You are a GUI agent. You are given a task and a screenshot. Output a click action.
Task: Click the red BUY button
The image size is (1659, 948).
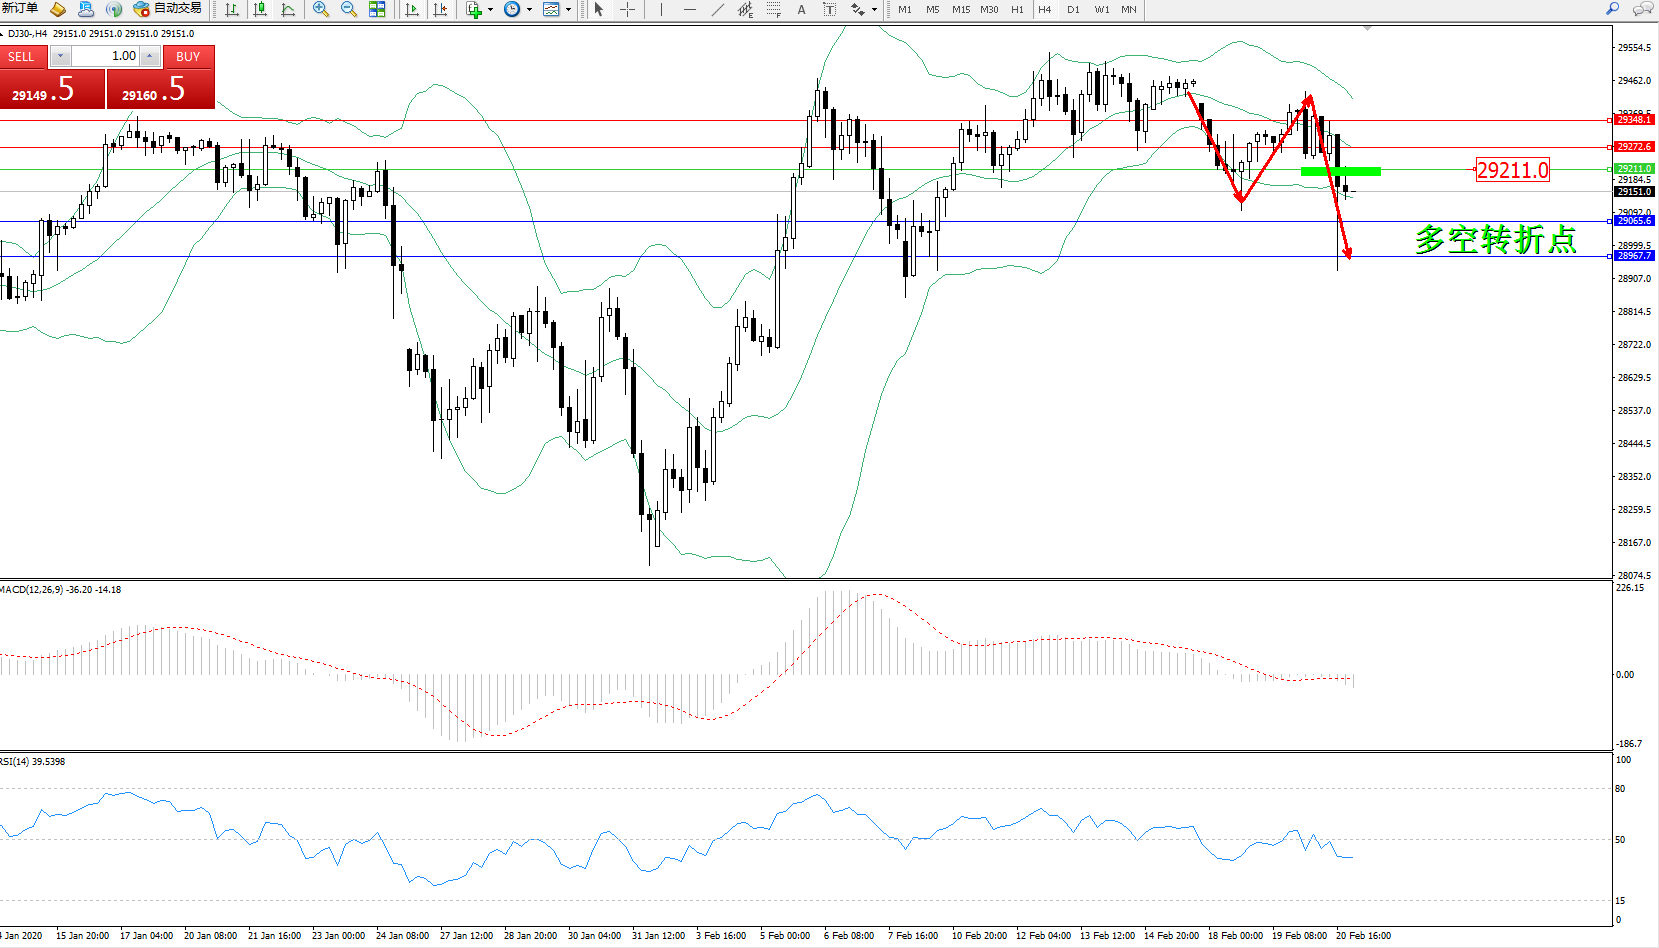(x=188, y=57)
